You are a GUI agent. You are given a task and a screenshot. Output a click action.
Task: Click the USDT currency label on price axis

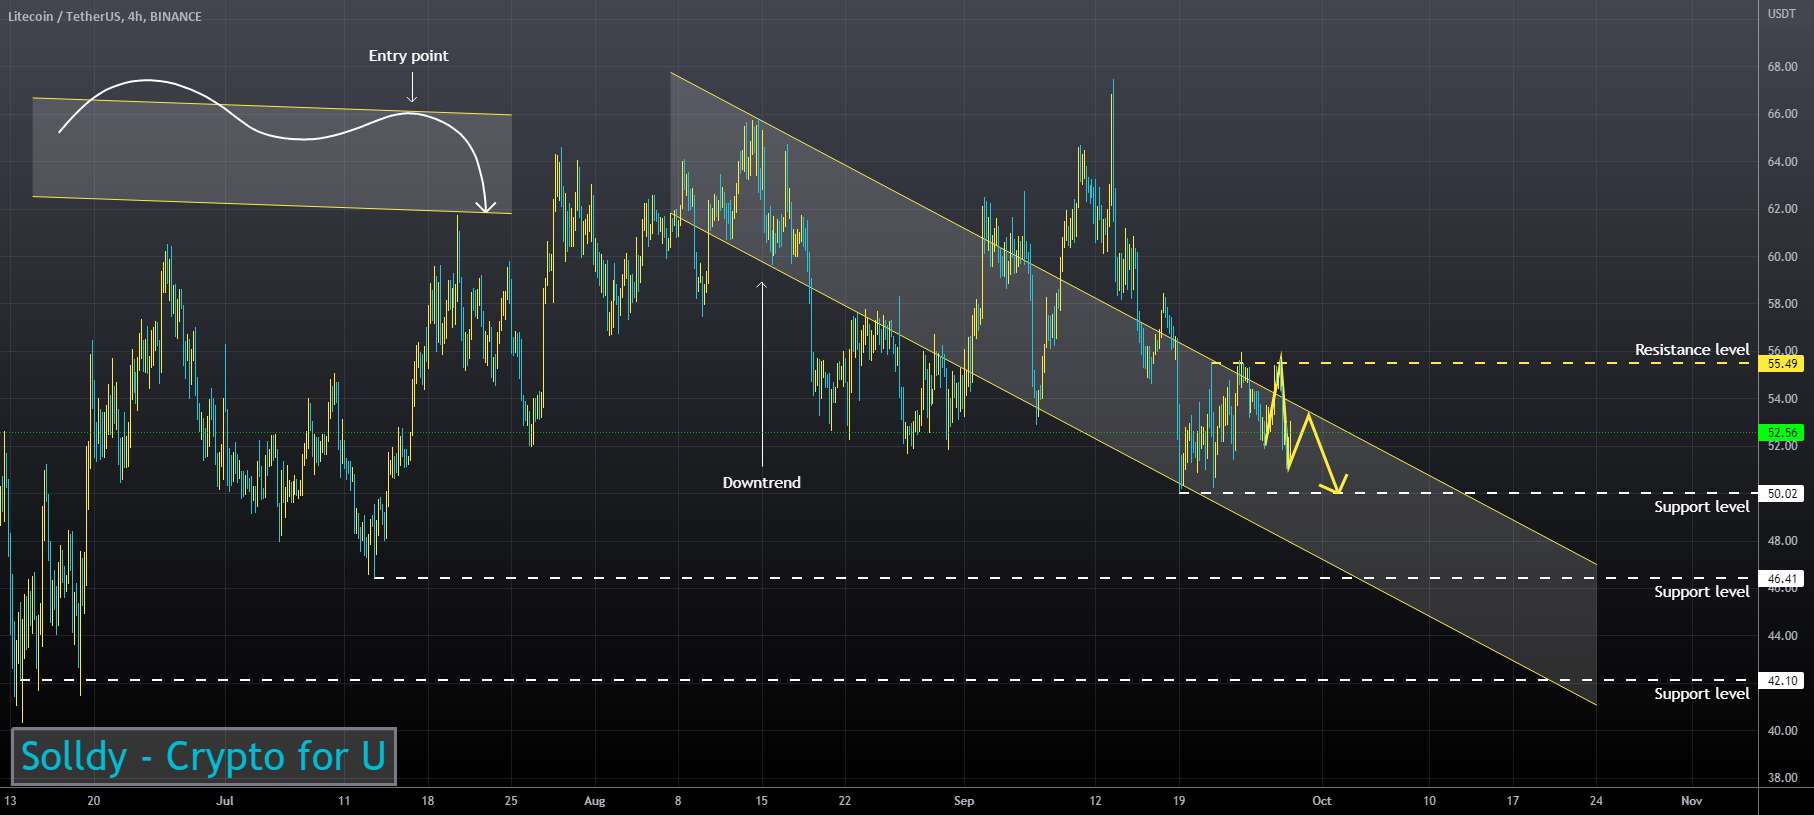1781,14
